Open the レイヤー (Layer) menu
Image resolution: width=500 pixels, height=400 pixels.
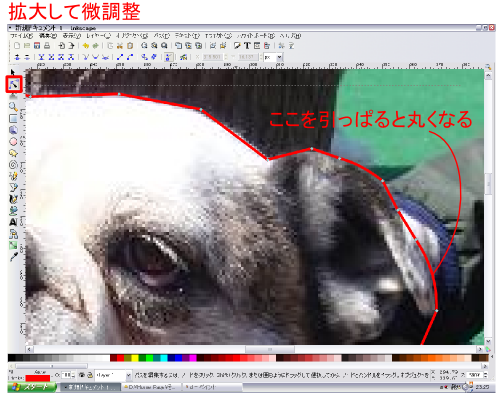(x=98, y=35)
